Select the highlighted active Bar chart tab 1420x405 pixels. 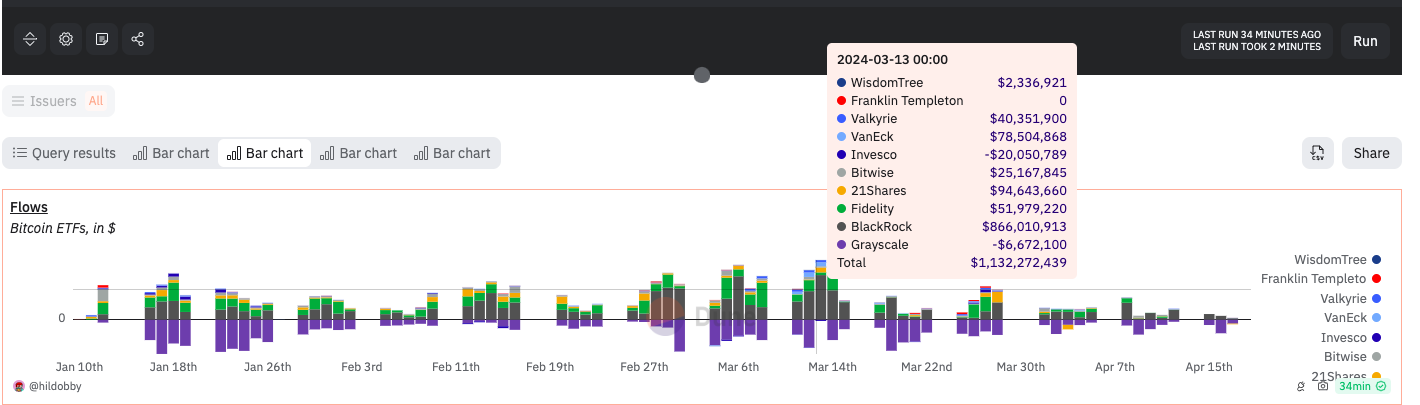tap(265, 153)
